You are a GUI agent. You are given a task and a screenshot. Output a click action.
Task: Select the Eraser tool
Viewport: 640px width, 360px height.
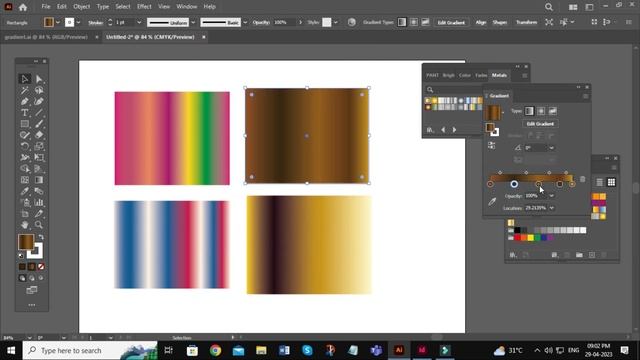click(39, 135)
